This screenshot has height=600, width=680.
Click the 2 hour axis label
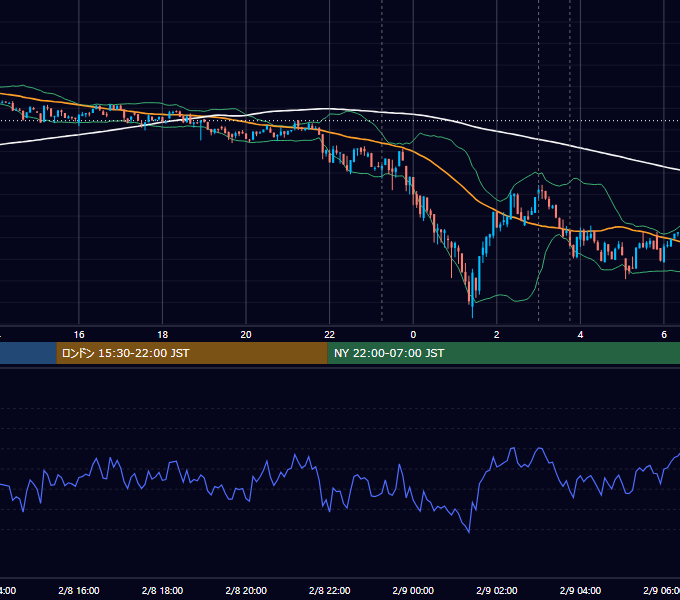[x=497, y=334]
